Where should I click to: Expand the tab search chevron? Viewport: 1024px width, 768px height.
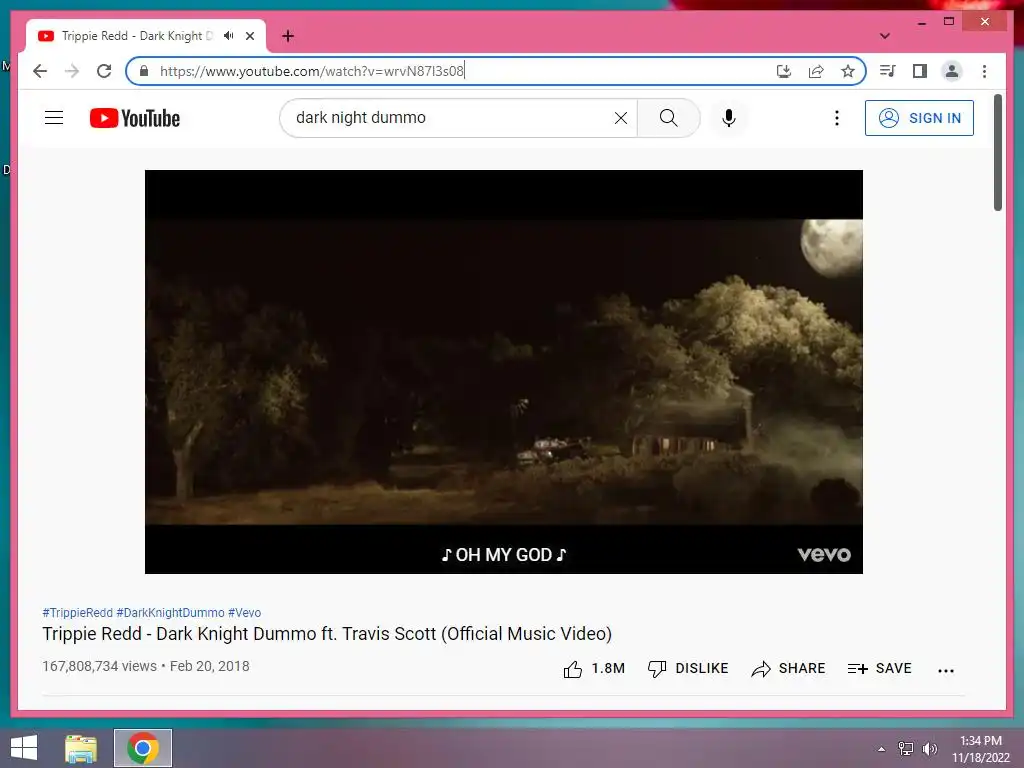884,36
